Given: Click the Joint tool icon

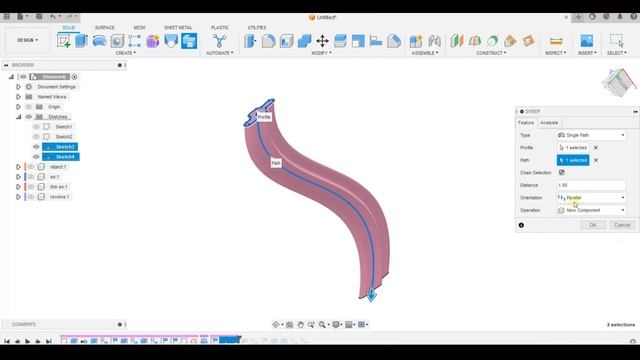Looking at the screenshot, I should pos(434,41).
